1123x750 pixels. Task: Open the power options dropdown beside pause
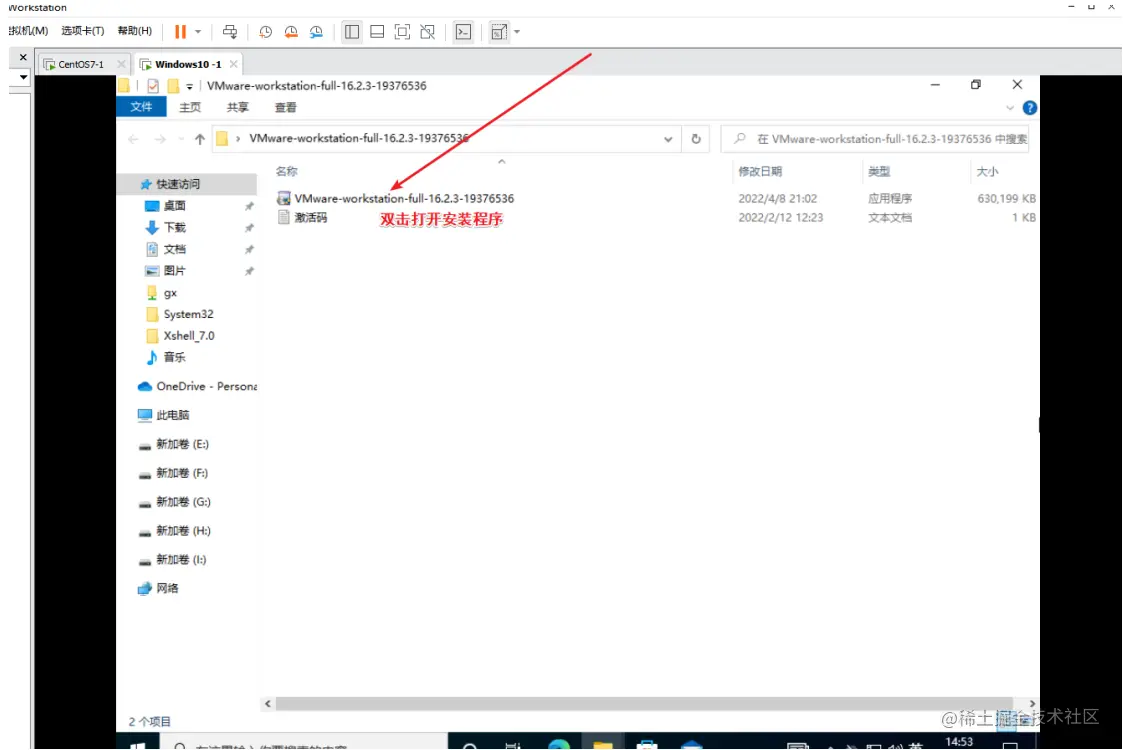click(x=198, y=32)
